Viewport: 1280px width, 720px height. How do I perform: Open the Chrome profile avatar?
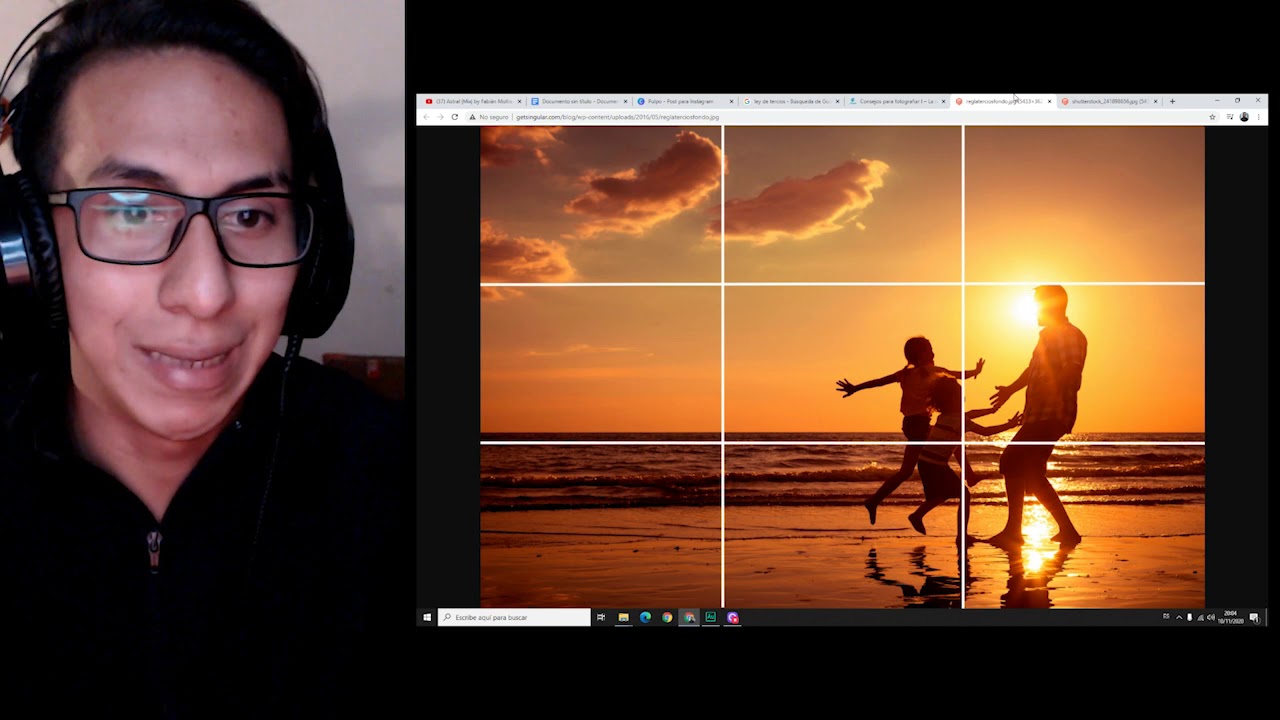(1244, 117)
